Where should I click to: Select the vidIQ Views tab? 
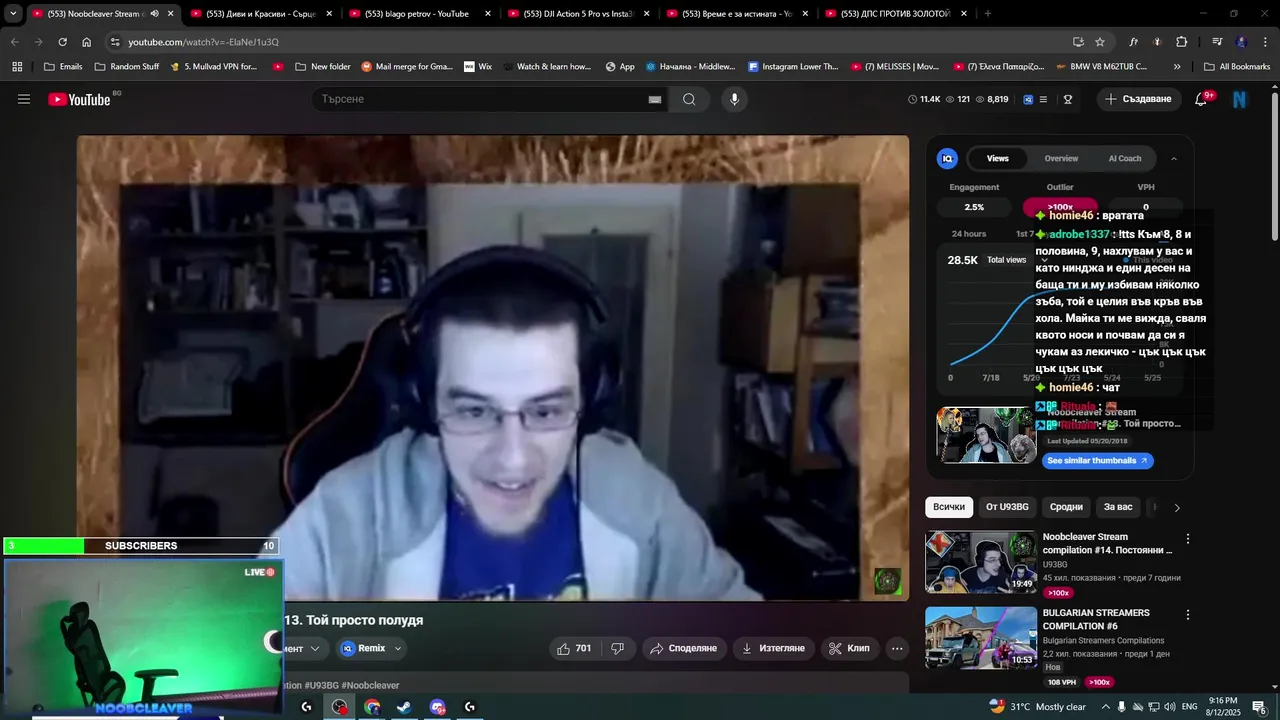998,158
